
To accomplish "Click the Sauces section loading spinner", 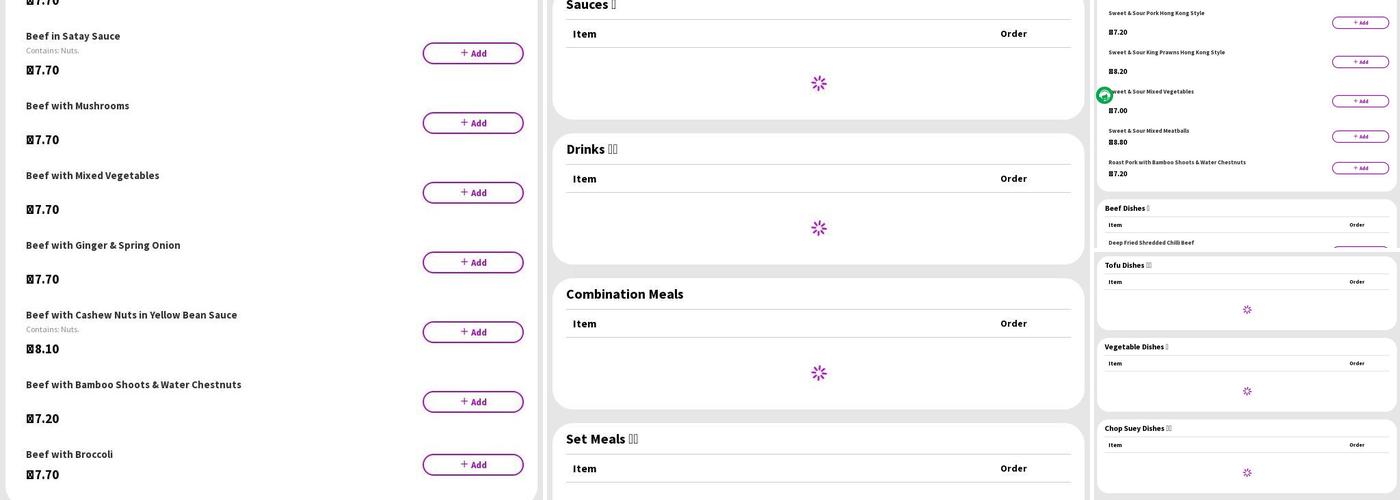I will coord(818,83).
